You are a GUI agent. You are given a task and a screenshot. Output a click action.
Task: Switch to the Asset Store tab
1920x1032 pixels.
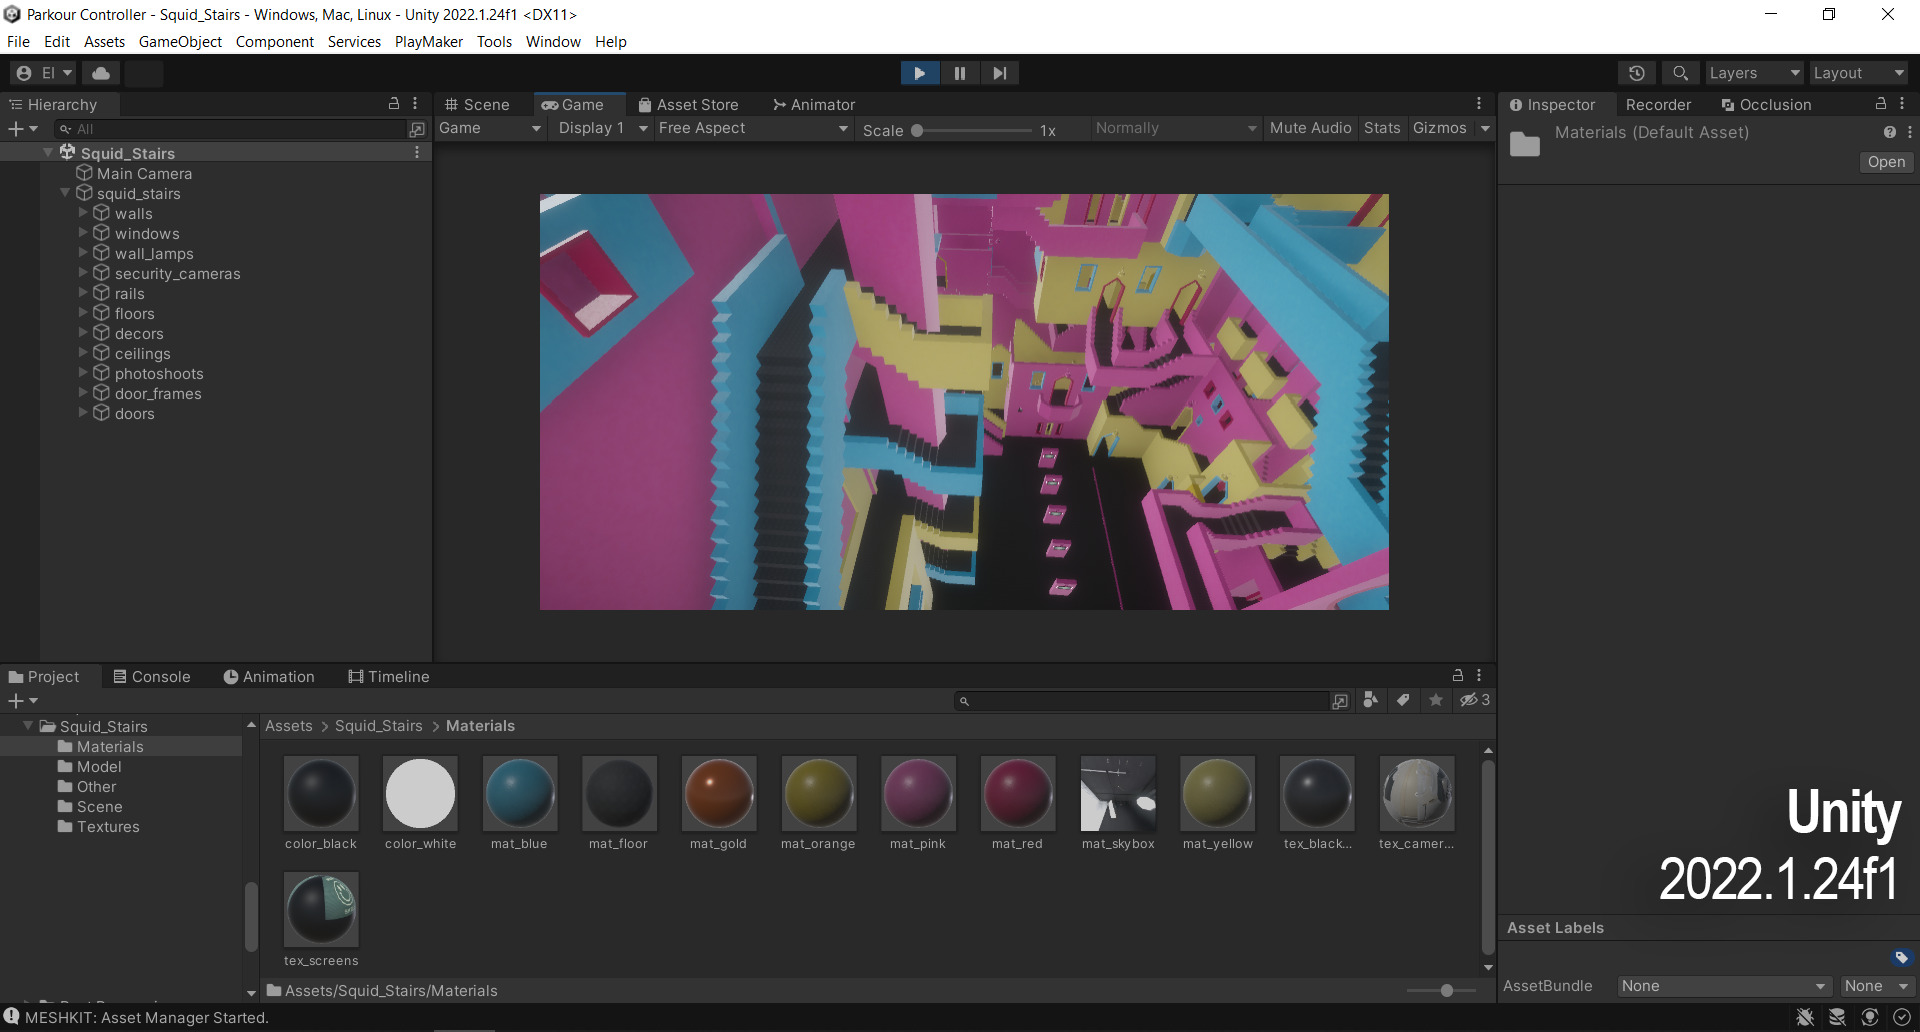click(x=688, y=104)
